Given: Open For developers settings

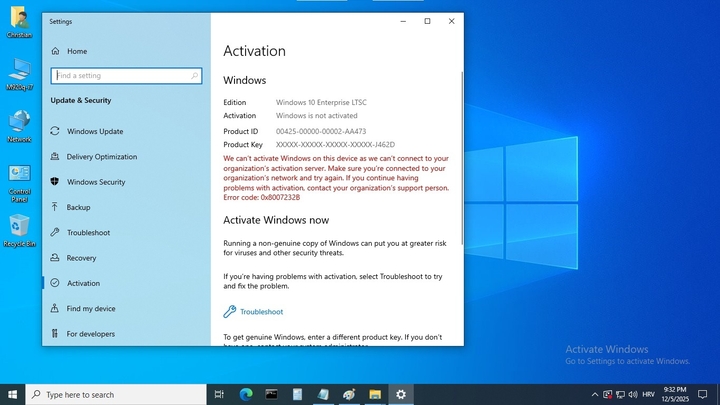Looking at the screenshot, I should tap(90, 334).
